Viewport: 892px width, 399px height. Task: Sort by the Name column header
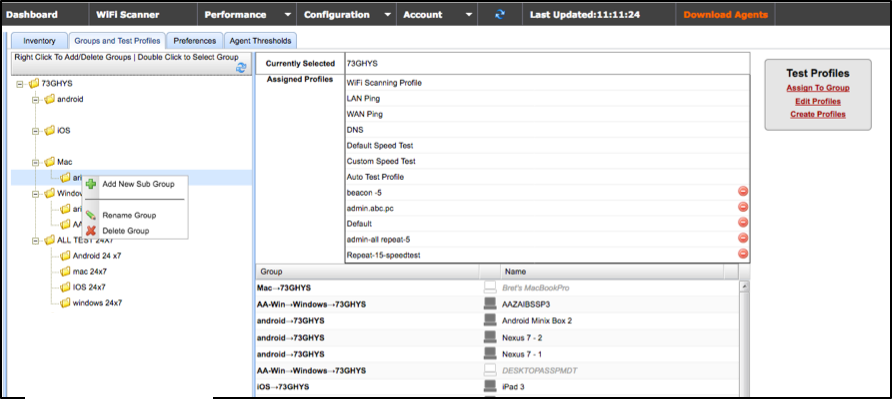pos(612,272)
